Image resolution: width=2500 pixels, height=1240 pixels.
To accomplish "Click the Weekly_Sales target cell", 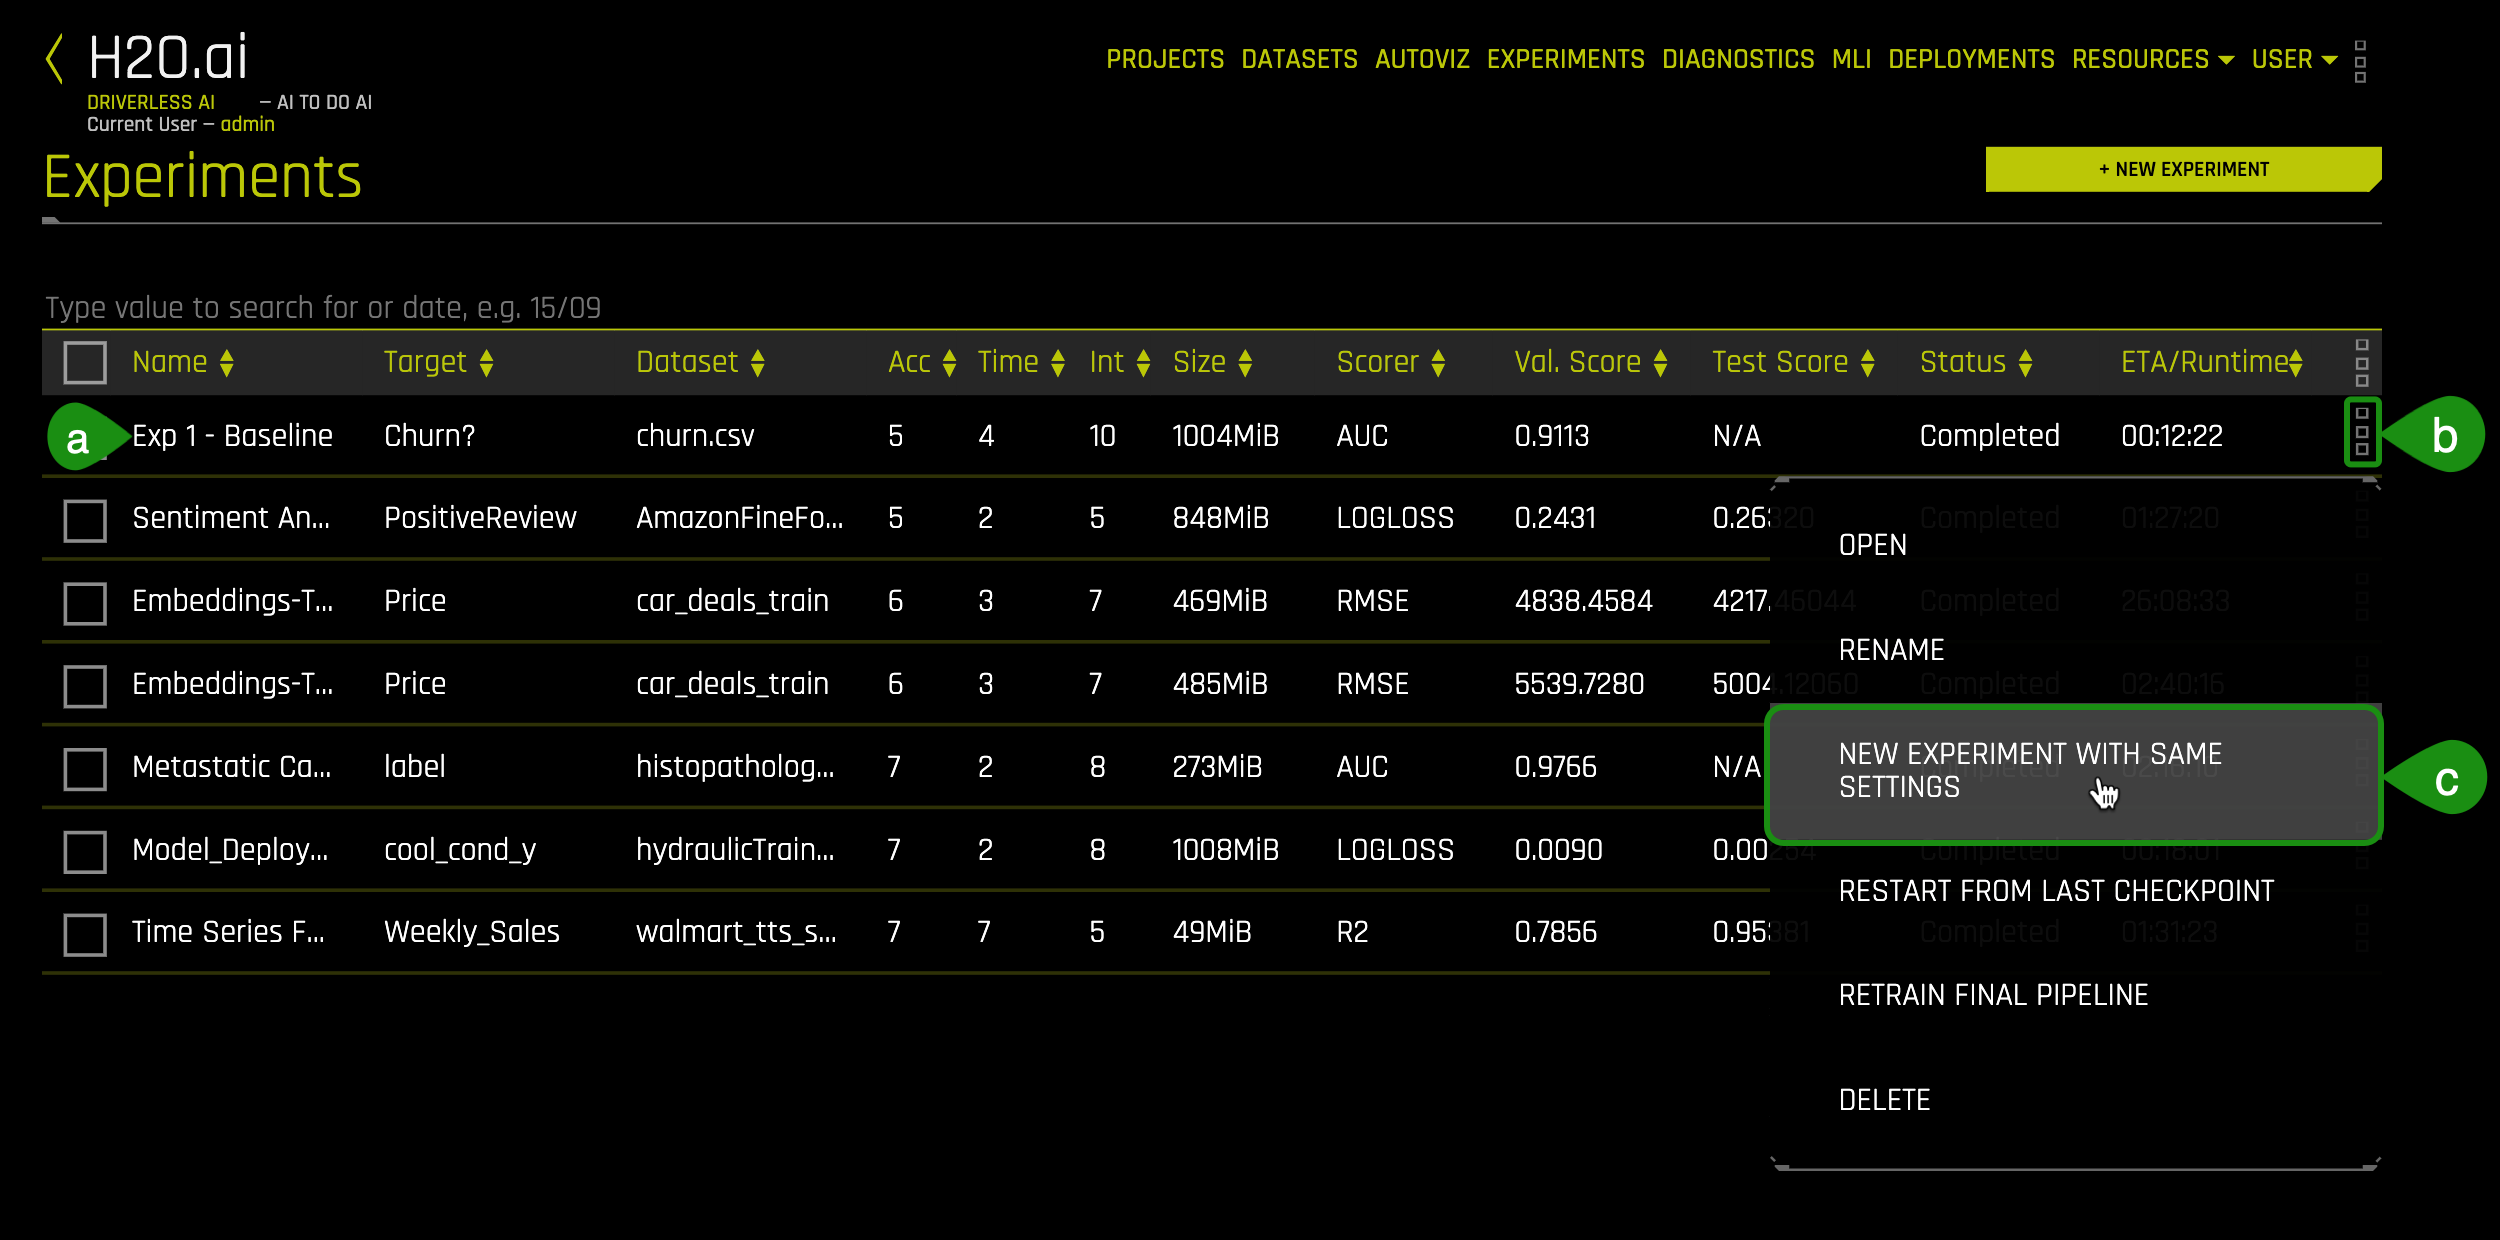I will 472,932.
